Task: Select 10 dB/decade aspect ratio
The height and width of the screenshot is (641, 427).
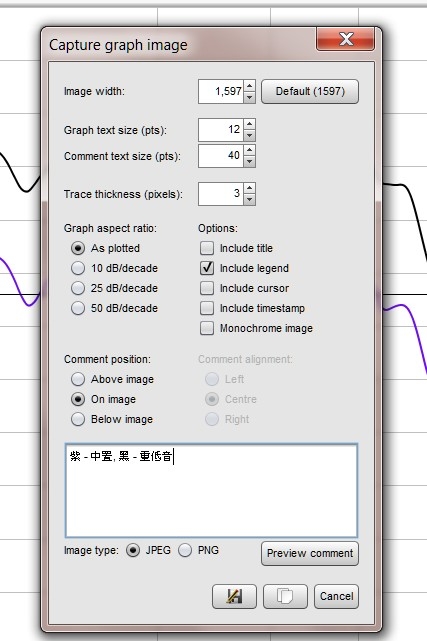Action: click(78, 268)
